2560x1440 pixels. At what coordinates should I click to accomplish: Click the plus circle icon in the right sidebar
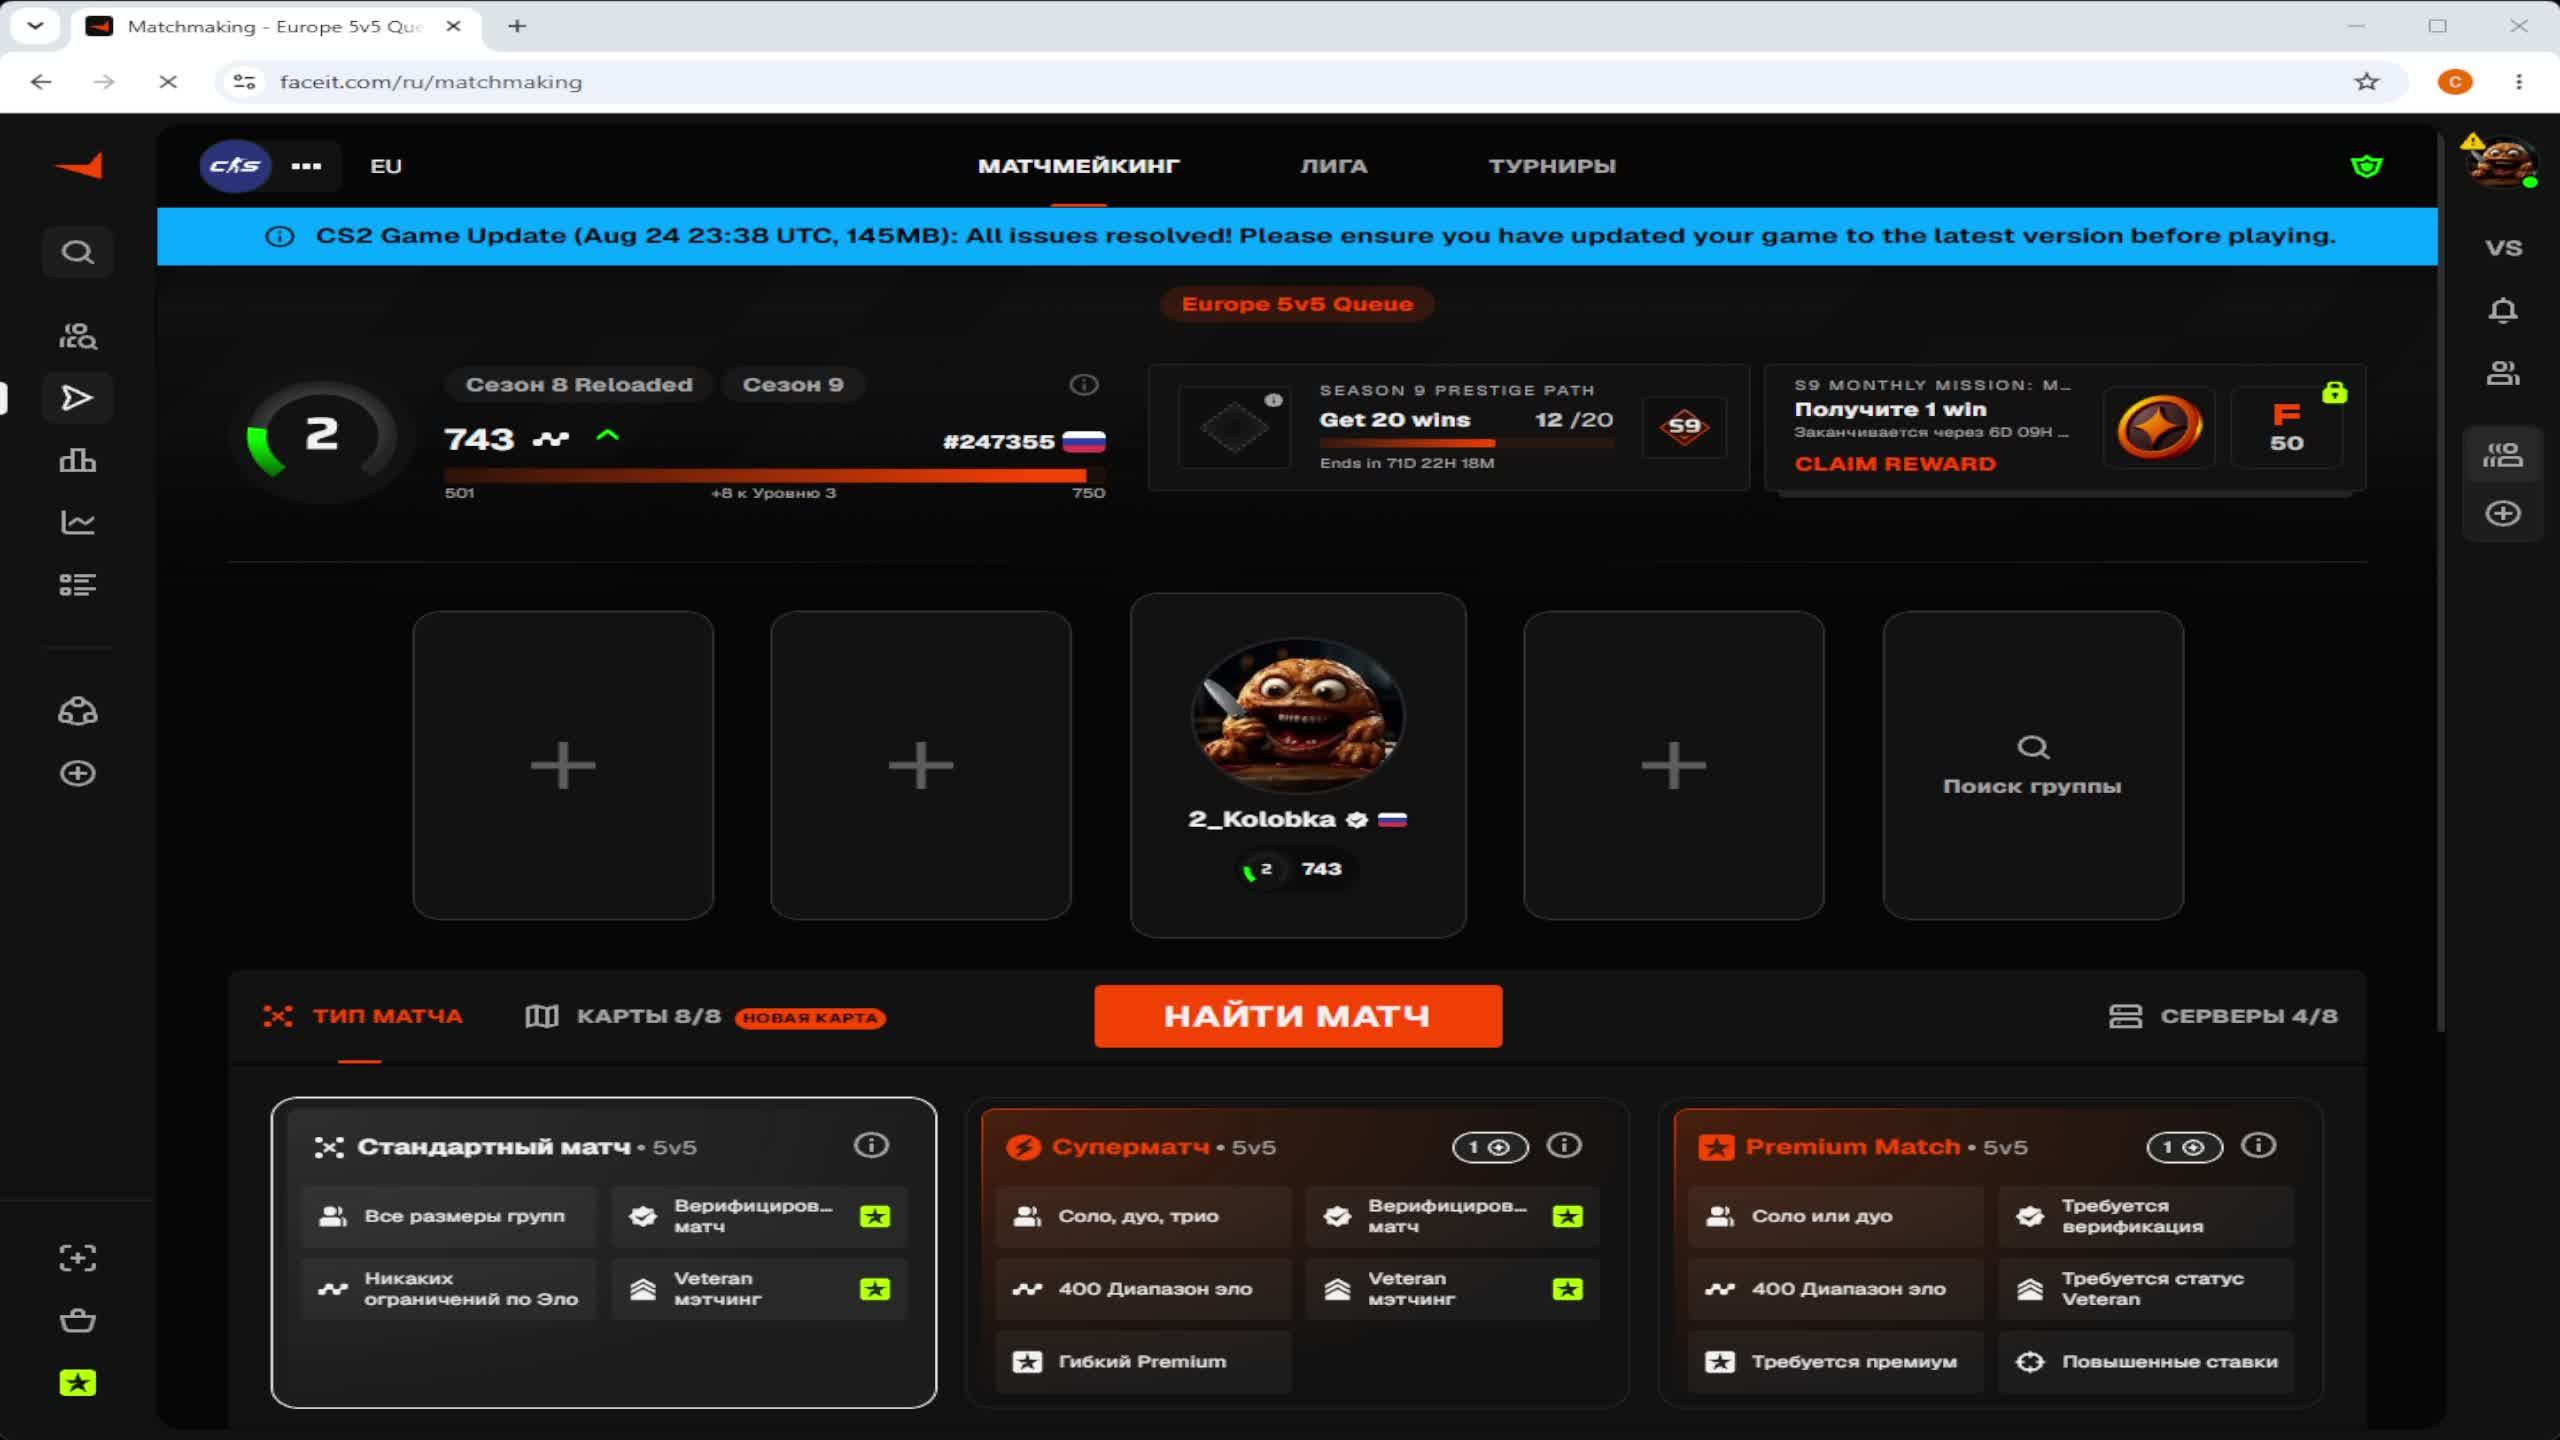click(2503, 514)
